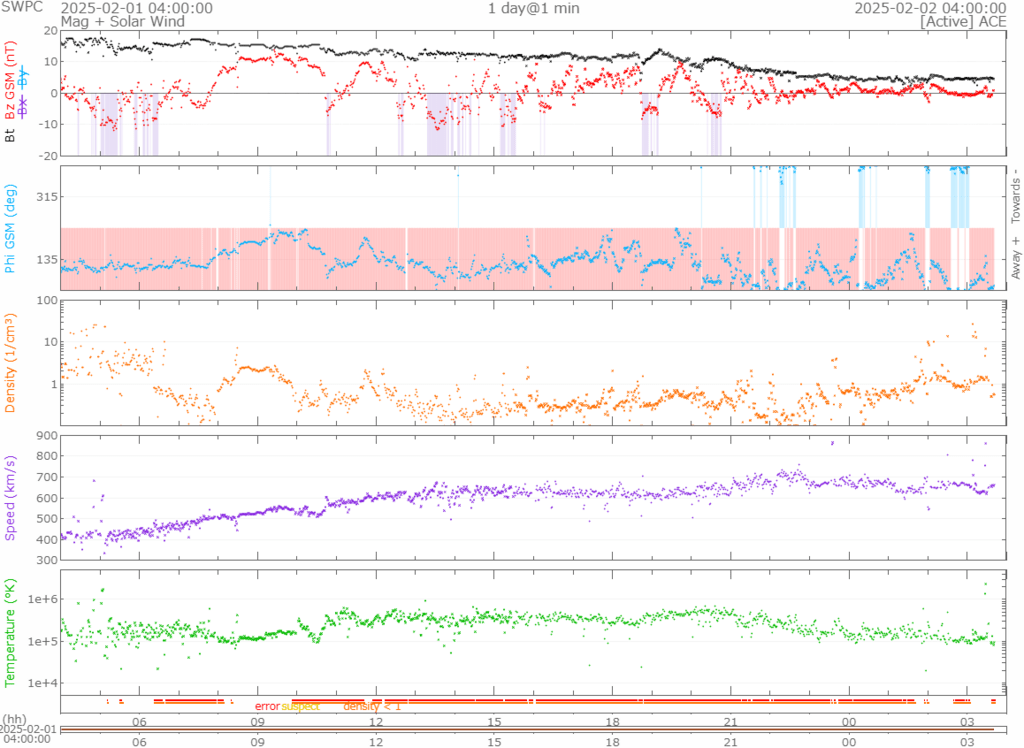The width and height of the screenshot is (1024, 748).
Task: Toggle the Bt series label
Action: [10, 135]
